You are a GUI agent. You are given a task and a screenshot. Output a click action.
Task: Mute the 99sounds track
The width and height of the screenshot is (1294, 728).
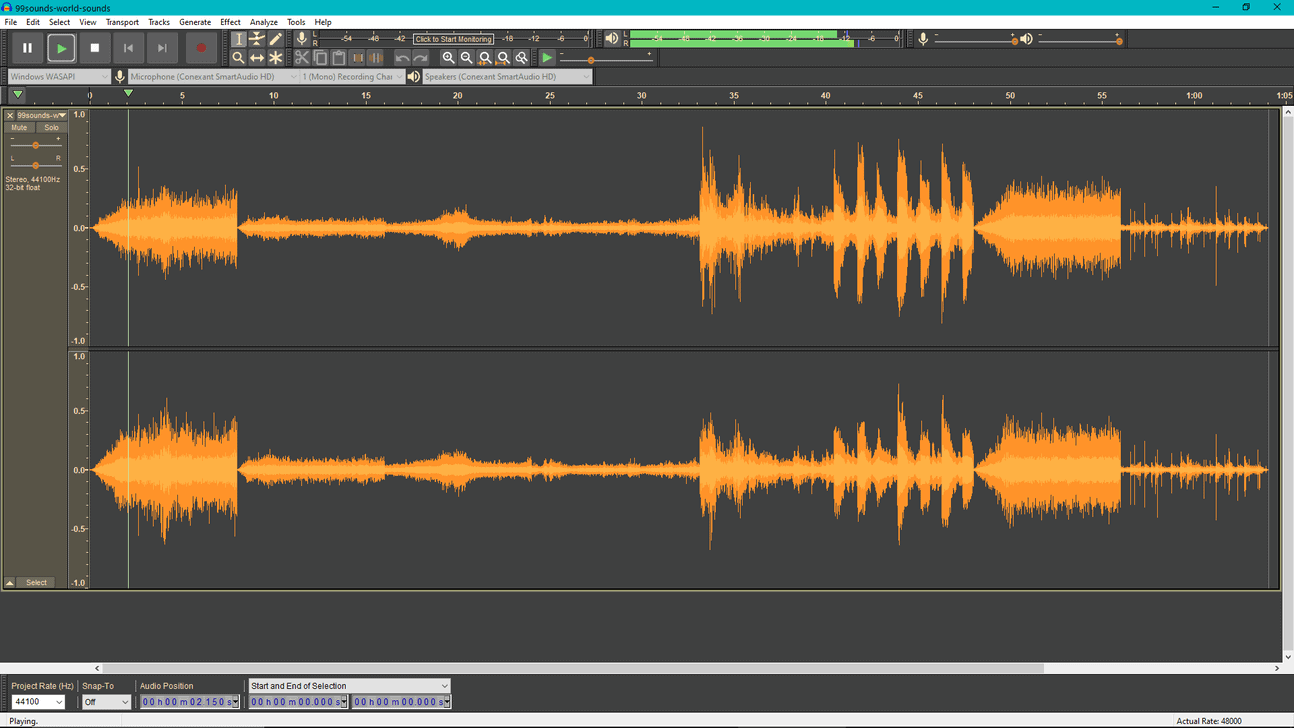[19, 128]
